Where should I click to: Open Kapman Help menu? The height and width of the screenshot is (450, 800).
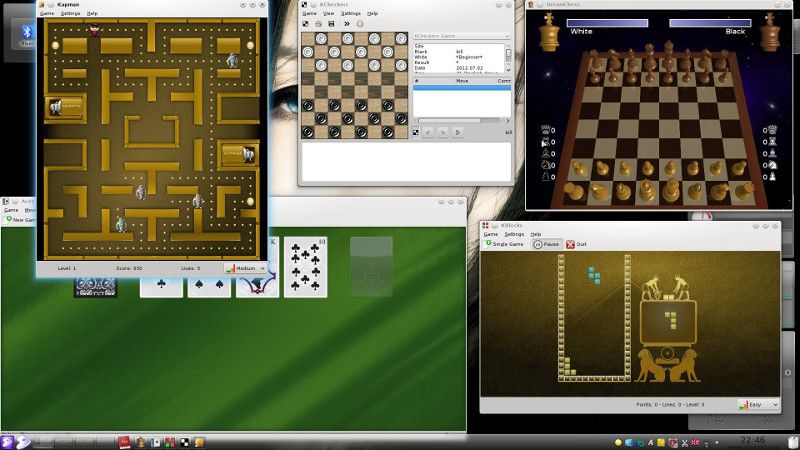[x=92, y=13]
